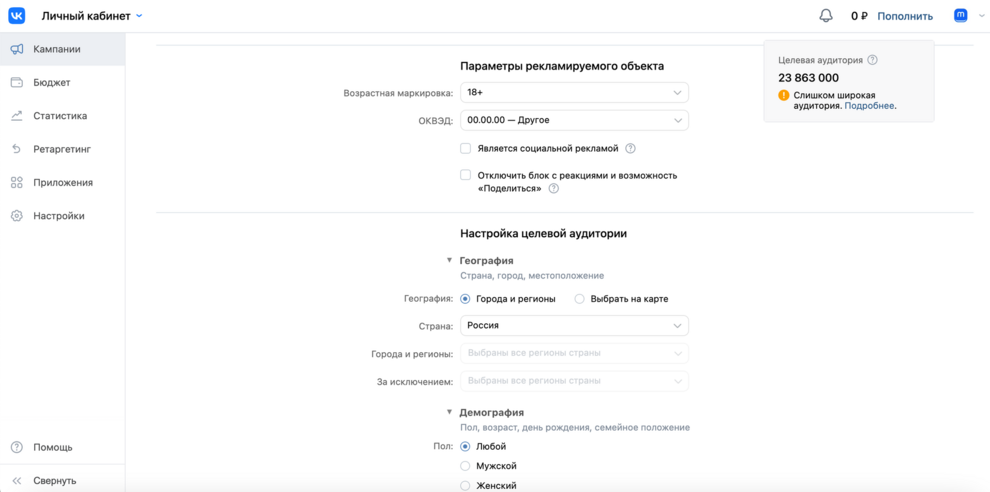Click the Настройки gear icon

pos(17,216)
